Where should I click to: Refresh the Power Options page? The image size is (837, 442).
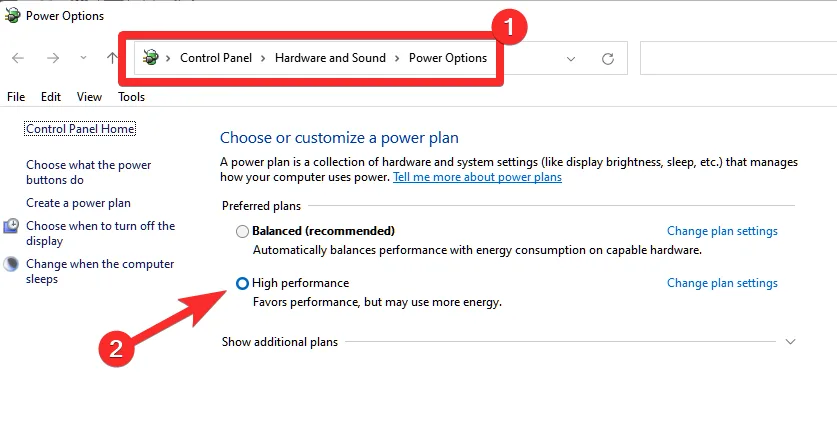click(x=607, y=59)
